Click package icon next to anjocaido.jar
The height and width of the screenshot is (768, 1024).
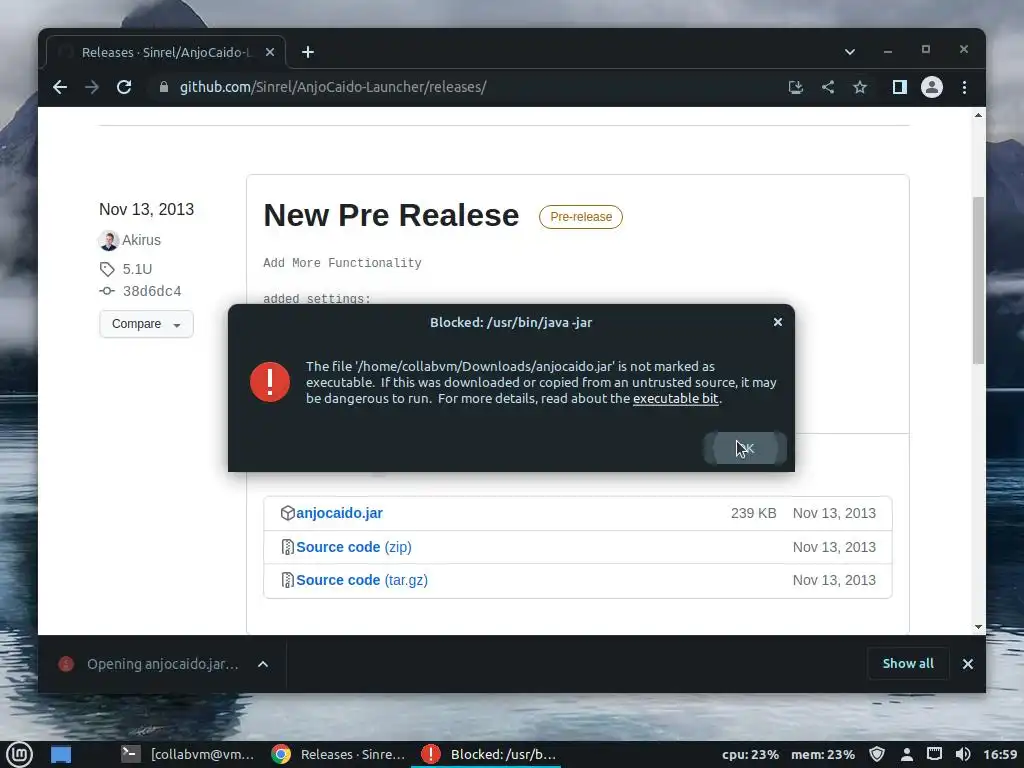click(x=287, y=513)
